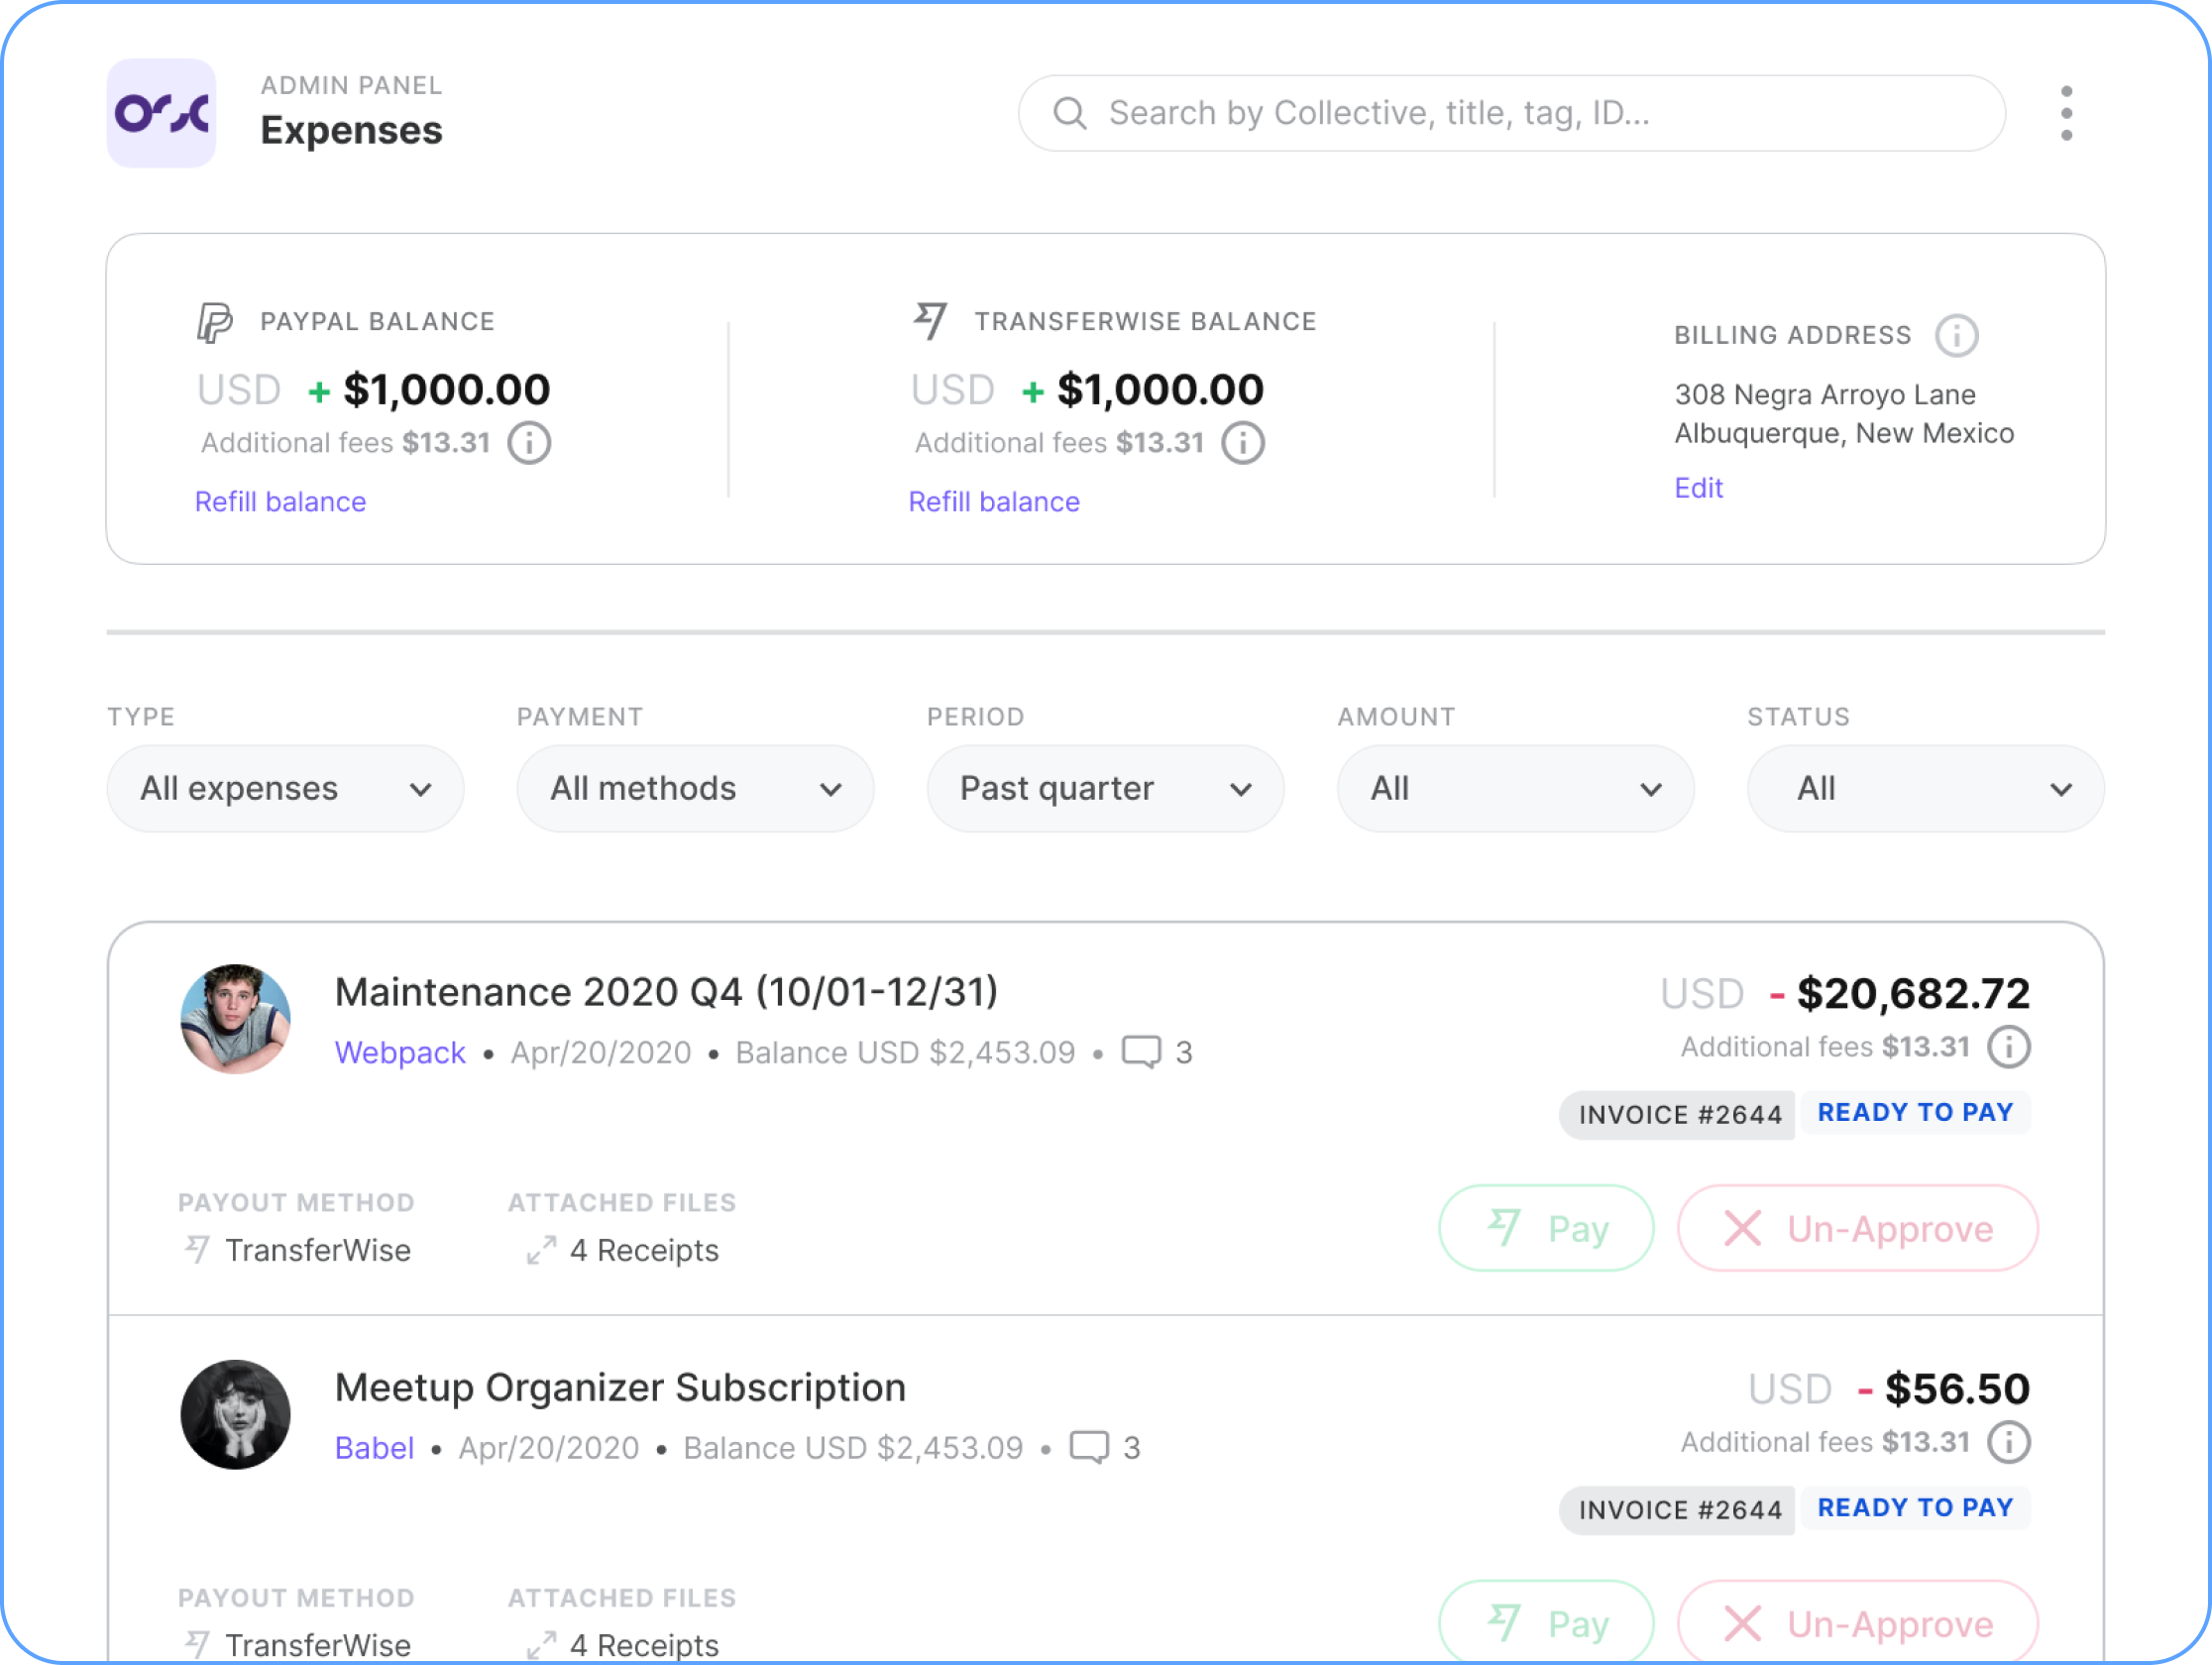
Task: Open fees info tooltip on Meetup Organizer Subscription
Action: point(2008,1441)
